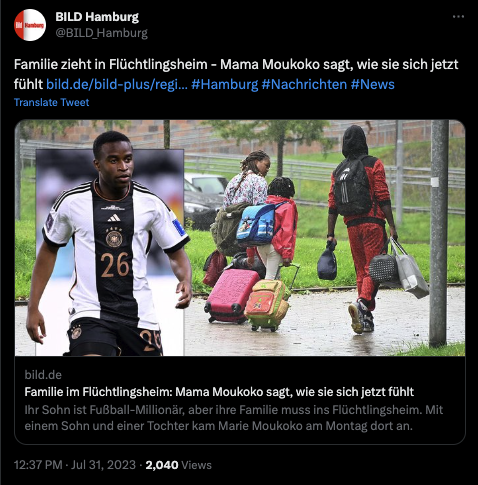
Task: Click the pink suitcase in the photo
Action: (232, 295)
